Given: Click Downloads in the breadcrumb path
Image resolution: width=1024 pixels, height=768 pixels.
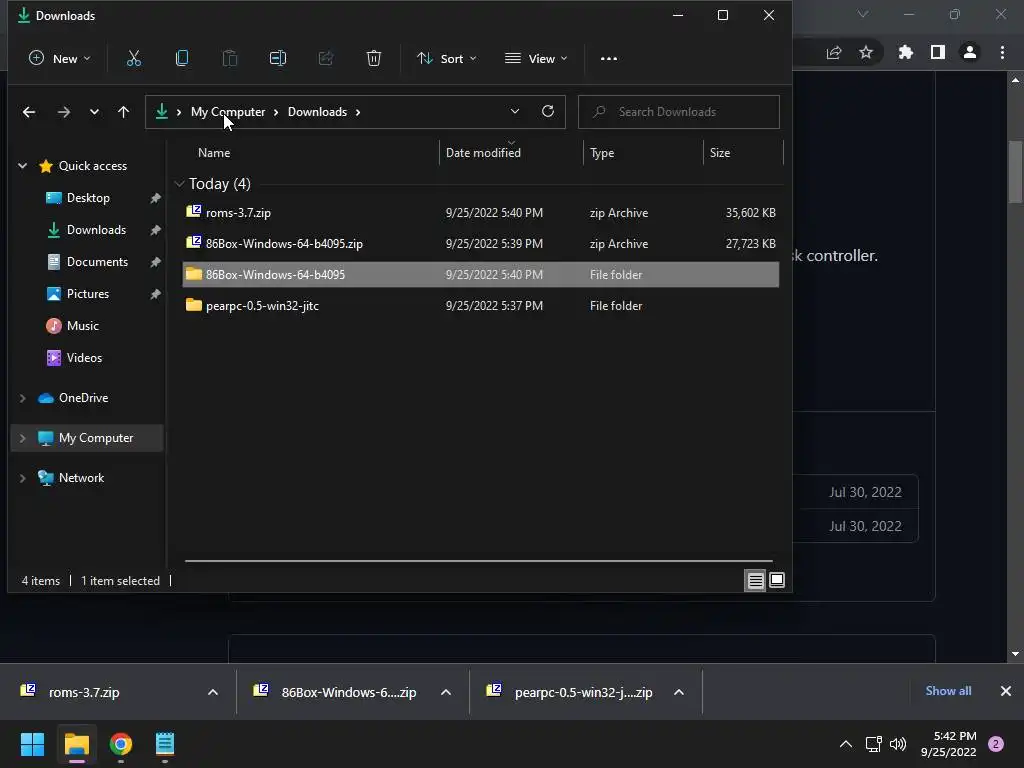Looking at the screenshot, I should (317, 112).
